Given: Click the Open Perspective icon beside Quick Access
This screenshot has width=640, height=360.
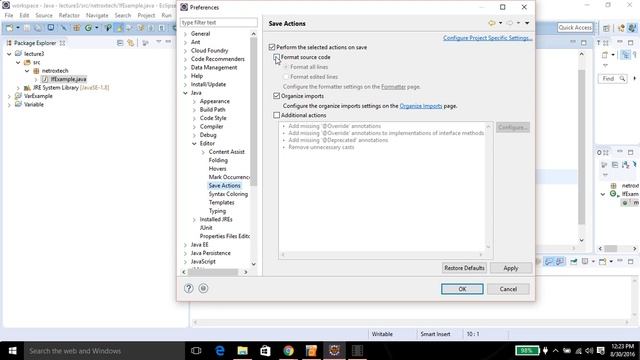Looking at the screenshot, I should (x=606, y=28).
